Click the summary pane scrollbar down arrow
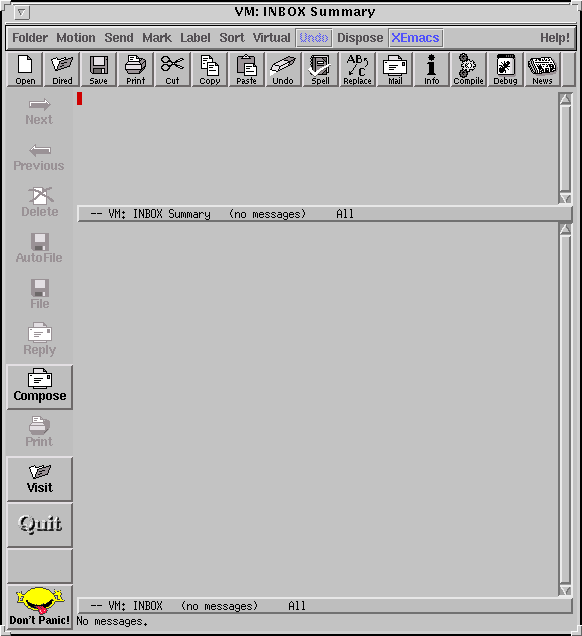The width and height of the screenshot is (582, 636). point(565,198)
